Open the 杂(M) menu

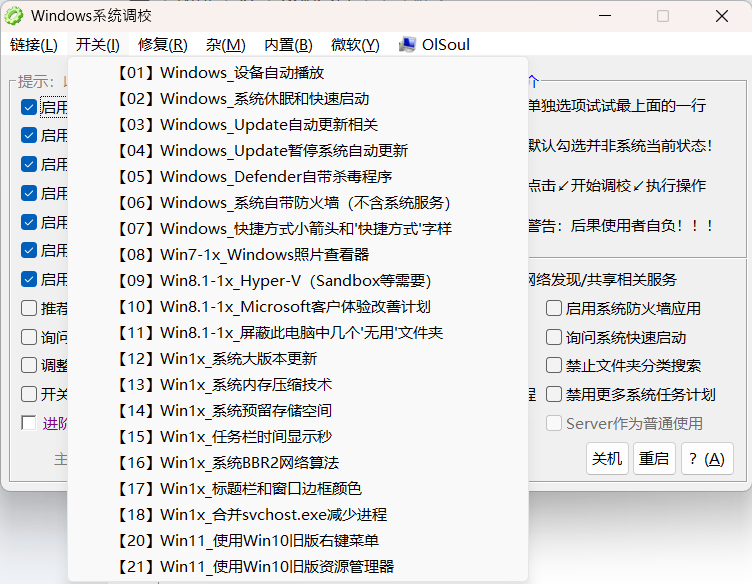[x=225, y=45]
